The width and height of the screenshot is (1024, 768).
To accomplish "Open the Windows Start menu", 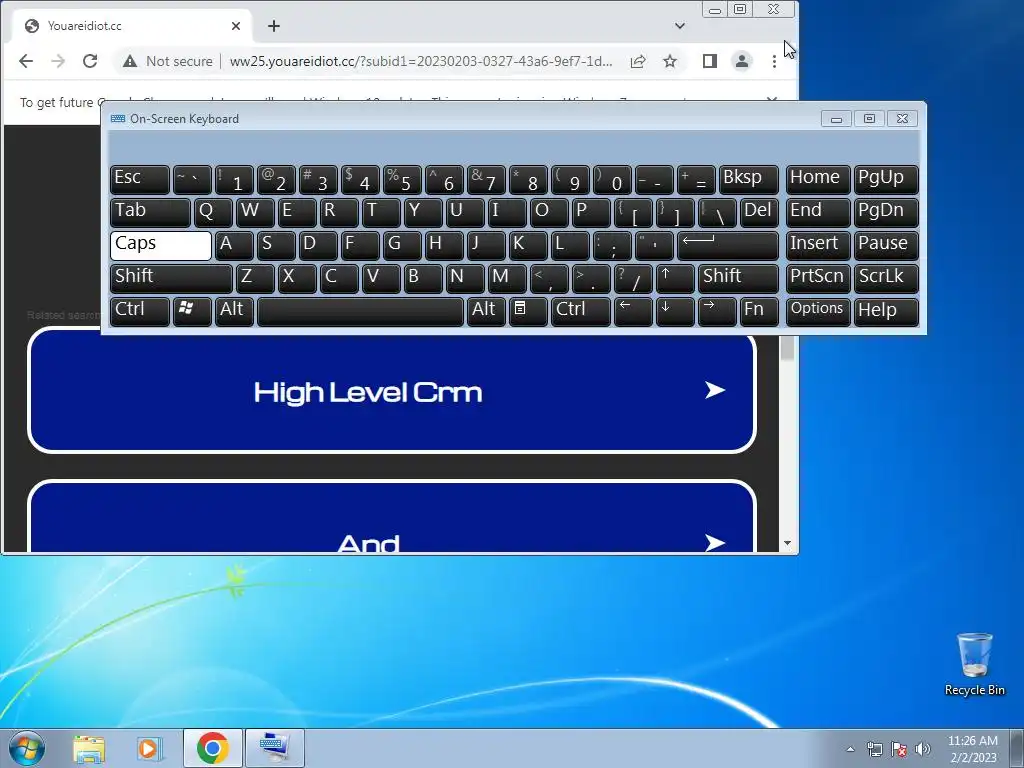I will pos(27,748).
